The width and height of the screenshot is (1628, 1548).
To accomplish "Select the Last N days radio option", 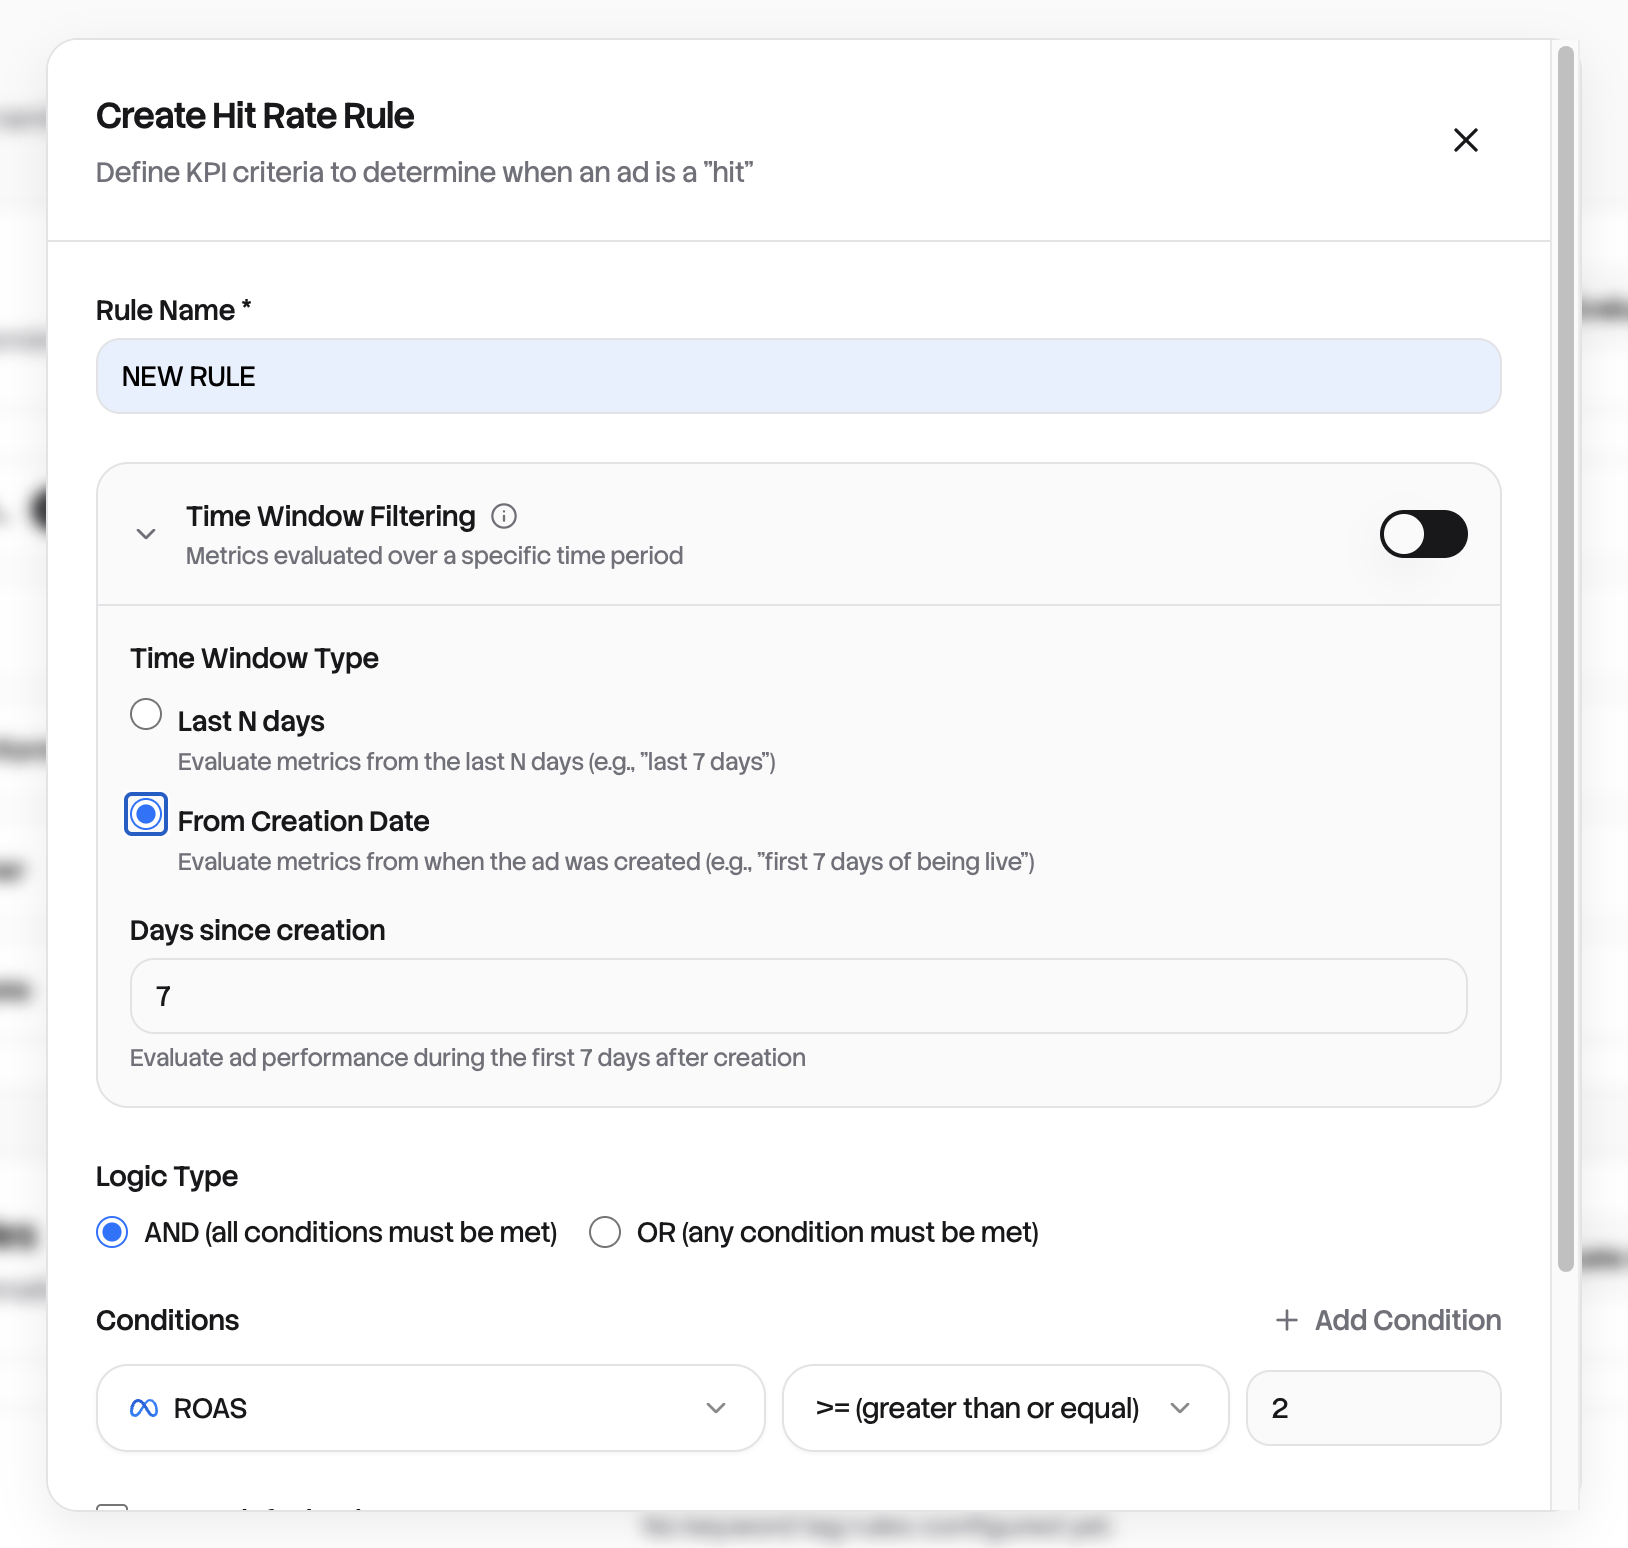I will (x=146, y=715).
